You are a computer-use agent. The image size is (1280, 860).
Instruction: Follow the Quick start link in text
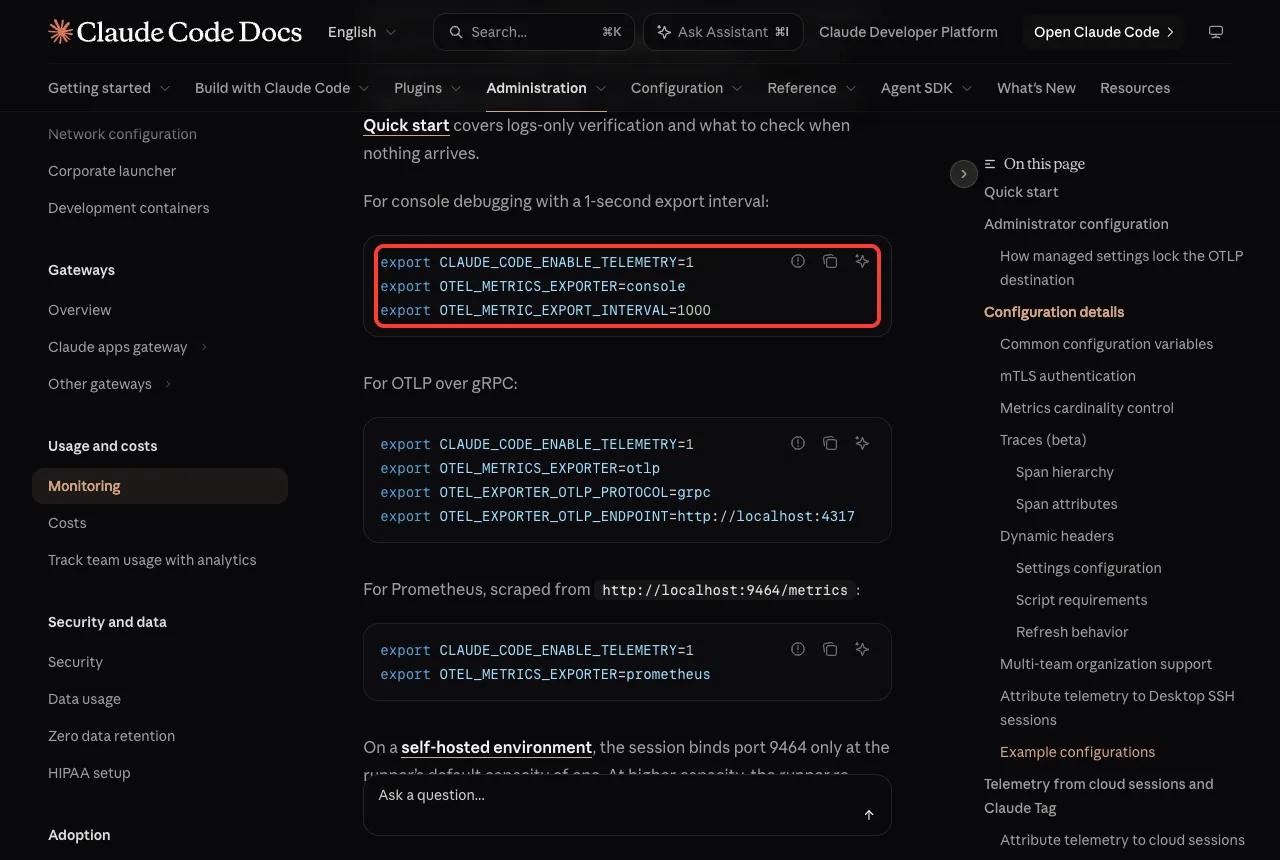pyautogui.click(x=406, y=125)
